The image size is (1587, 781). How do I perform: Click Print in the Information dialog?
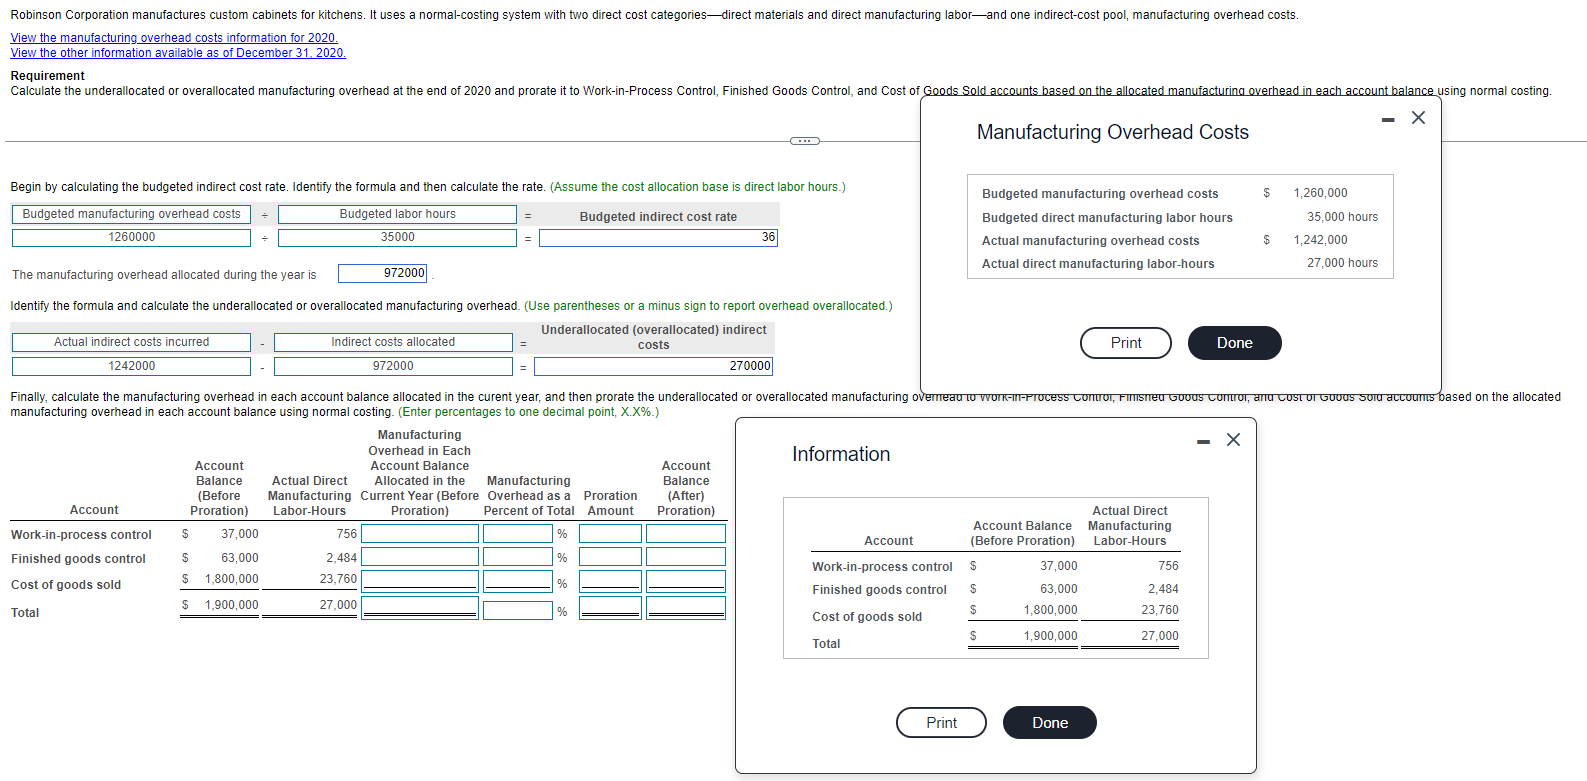pos(941,723)
